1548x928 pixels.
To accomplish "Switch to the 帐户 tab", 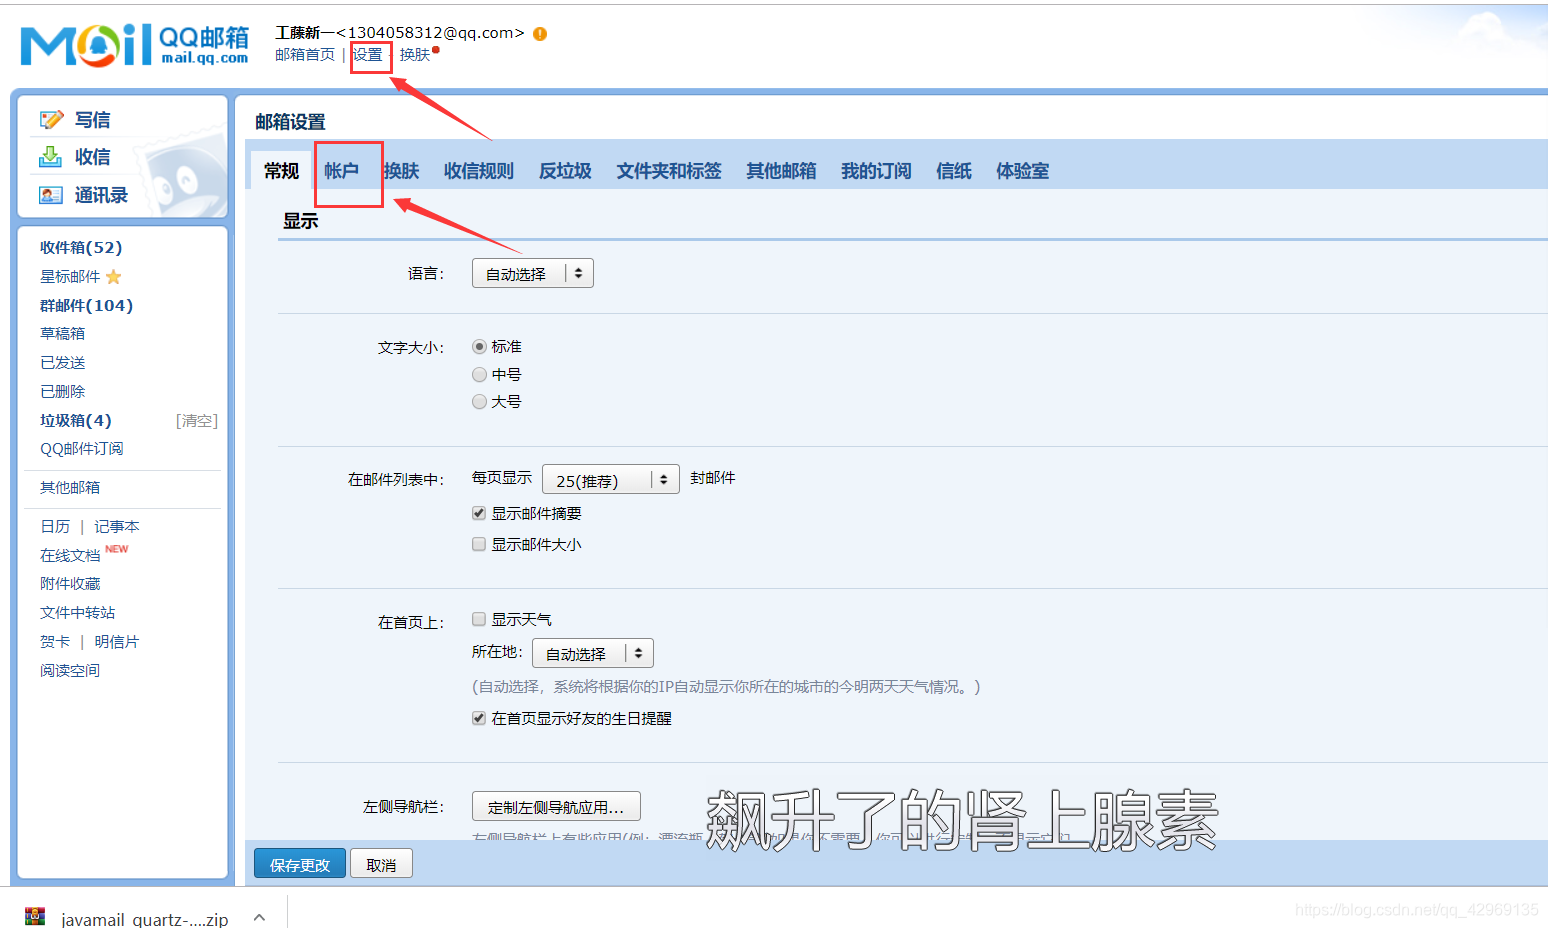I will (341, 171).
